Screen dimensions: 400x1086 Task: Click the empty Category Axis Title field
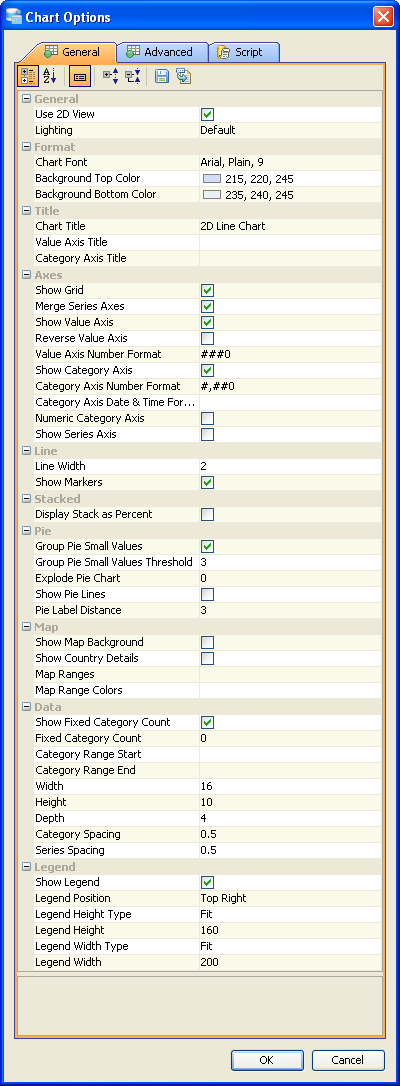click(290, 258)
